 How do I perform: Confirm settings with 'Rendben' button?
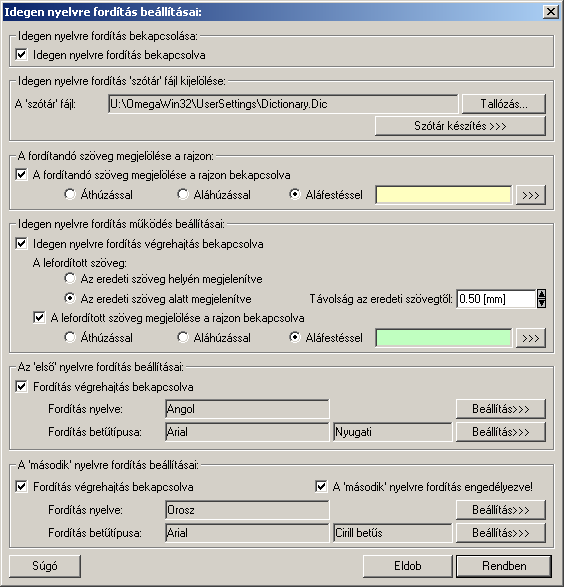(x=504, y=566)
